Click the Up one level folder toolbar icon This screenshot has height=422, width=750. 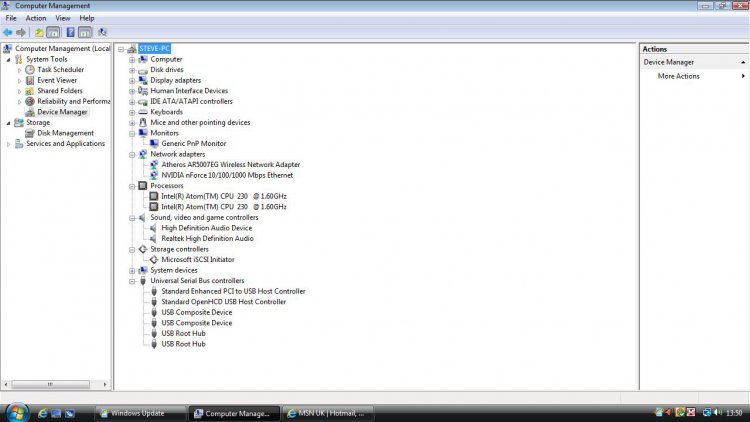tap(39, 32)
